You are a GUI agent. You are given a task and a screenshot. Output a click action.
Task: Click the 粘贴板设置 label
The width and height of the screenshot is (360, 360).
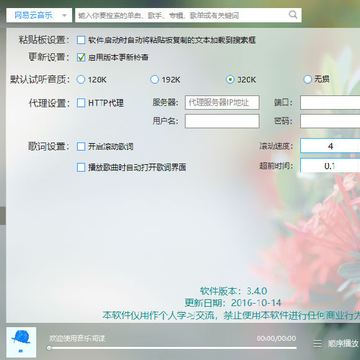click(x=44, y=40)
